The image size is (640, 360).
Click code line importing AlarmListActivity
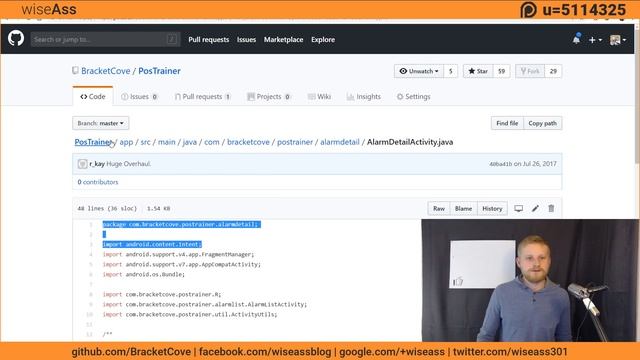point(204,304)
